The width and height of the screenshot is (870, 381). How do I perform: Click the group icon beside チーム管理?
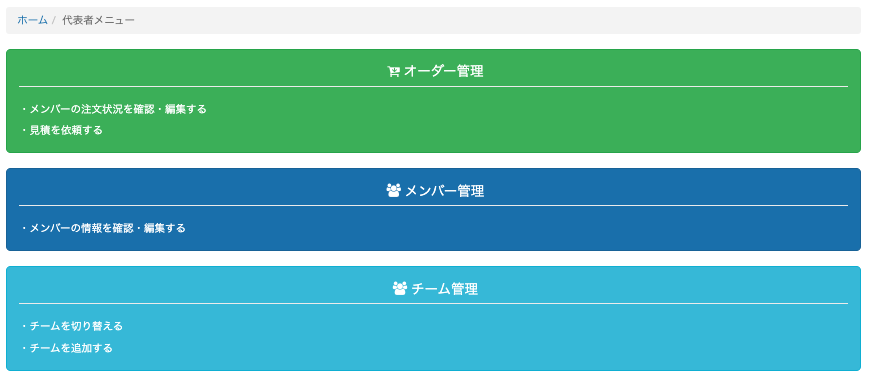point(399,288)
